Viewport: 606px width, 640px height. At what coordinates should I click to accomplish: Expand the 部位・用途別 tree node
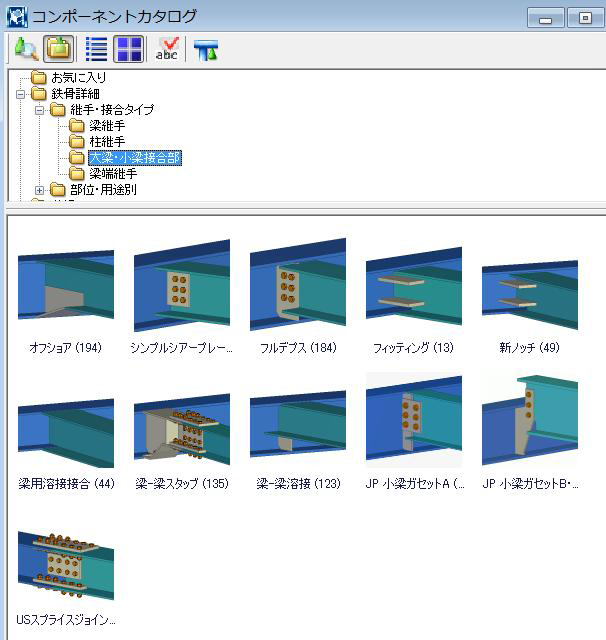pos(40,190)
